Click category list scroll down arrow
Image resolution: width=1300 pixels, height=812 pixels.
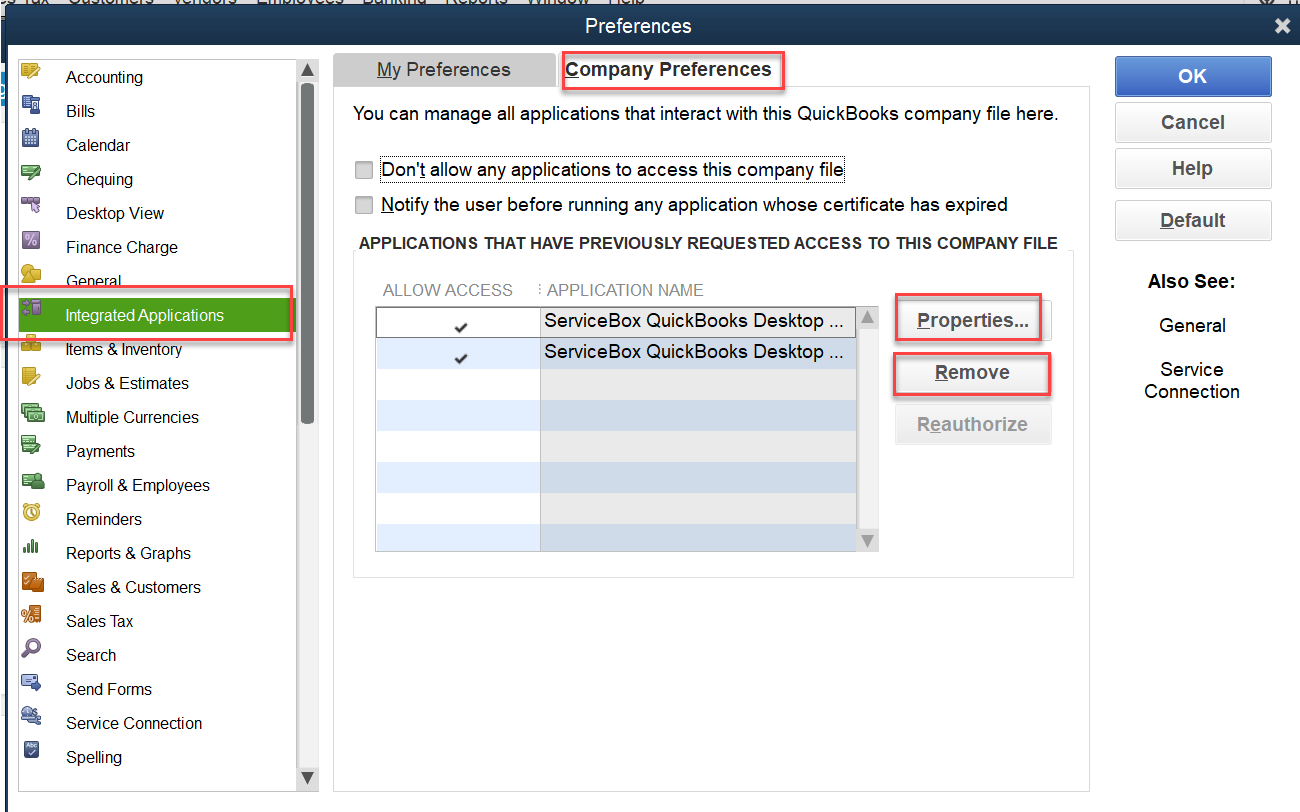tap(308, 777)
